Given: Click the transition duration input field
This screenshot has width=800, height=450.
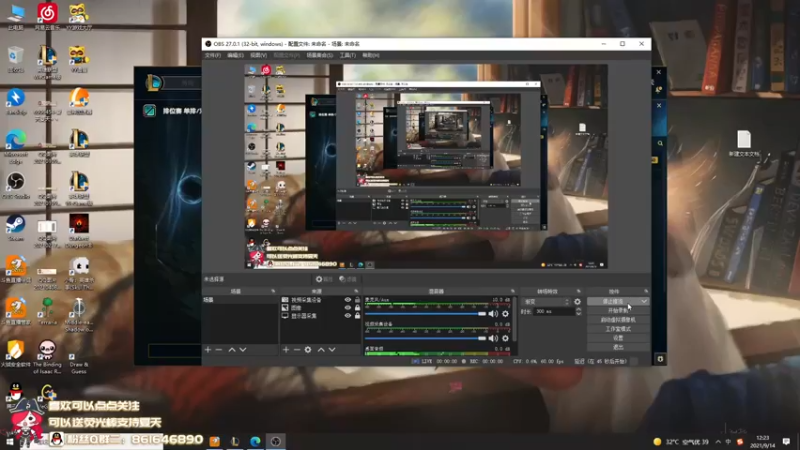Looking at the screenshot, I should click(x=554, y=311).
